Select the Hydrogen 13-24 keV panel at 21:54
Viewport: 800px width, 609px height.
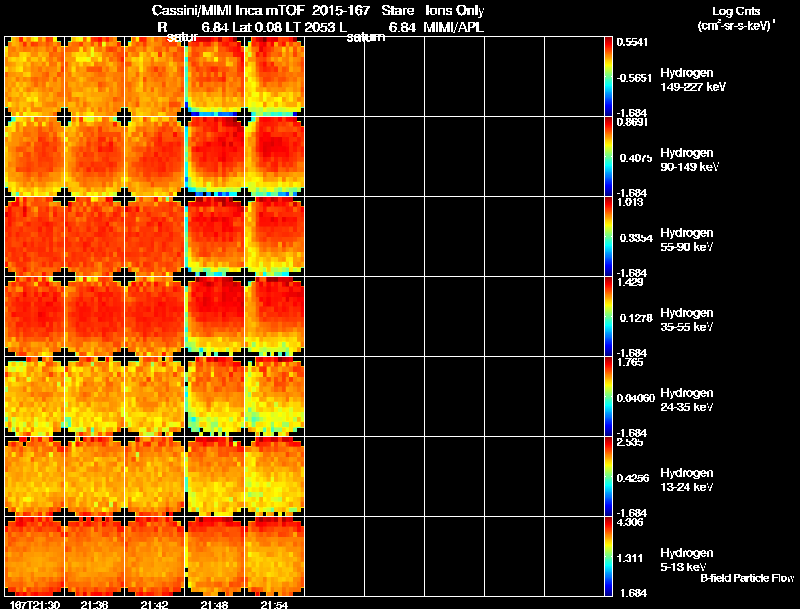(275, 477)
